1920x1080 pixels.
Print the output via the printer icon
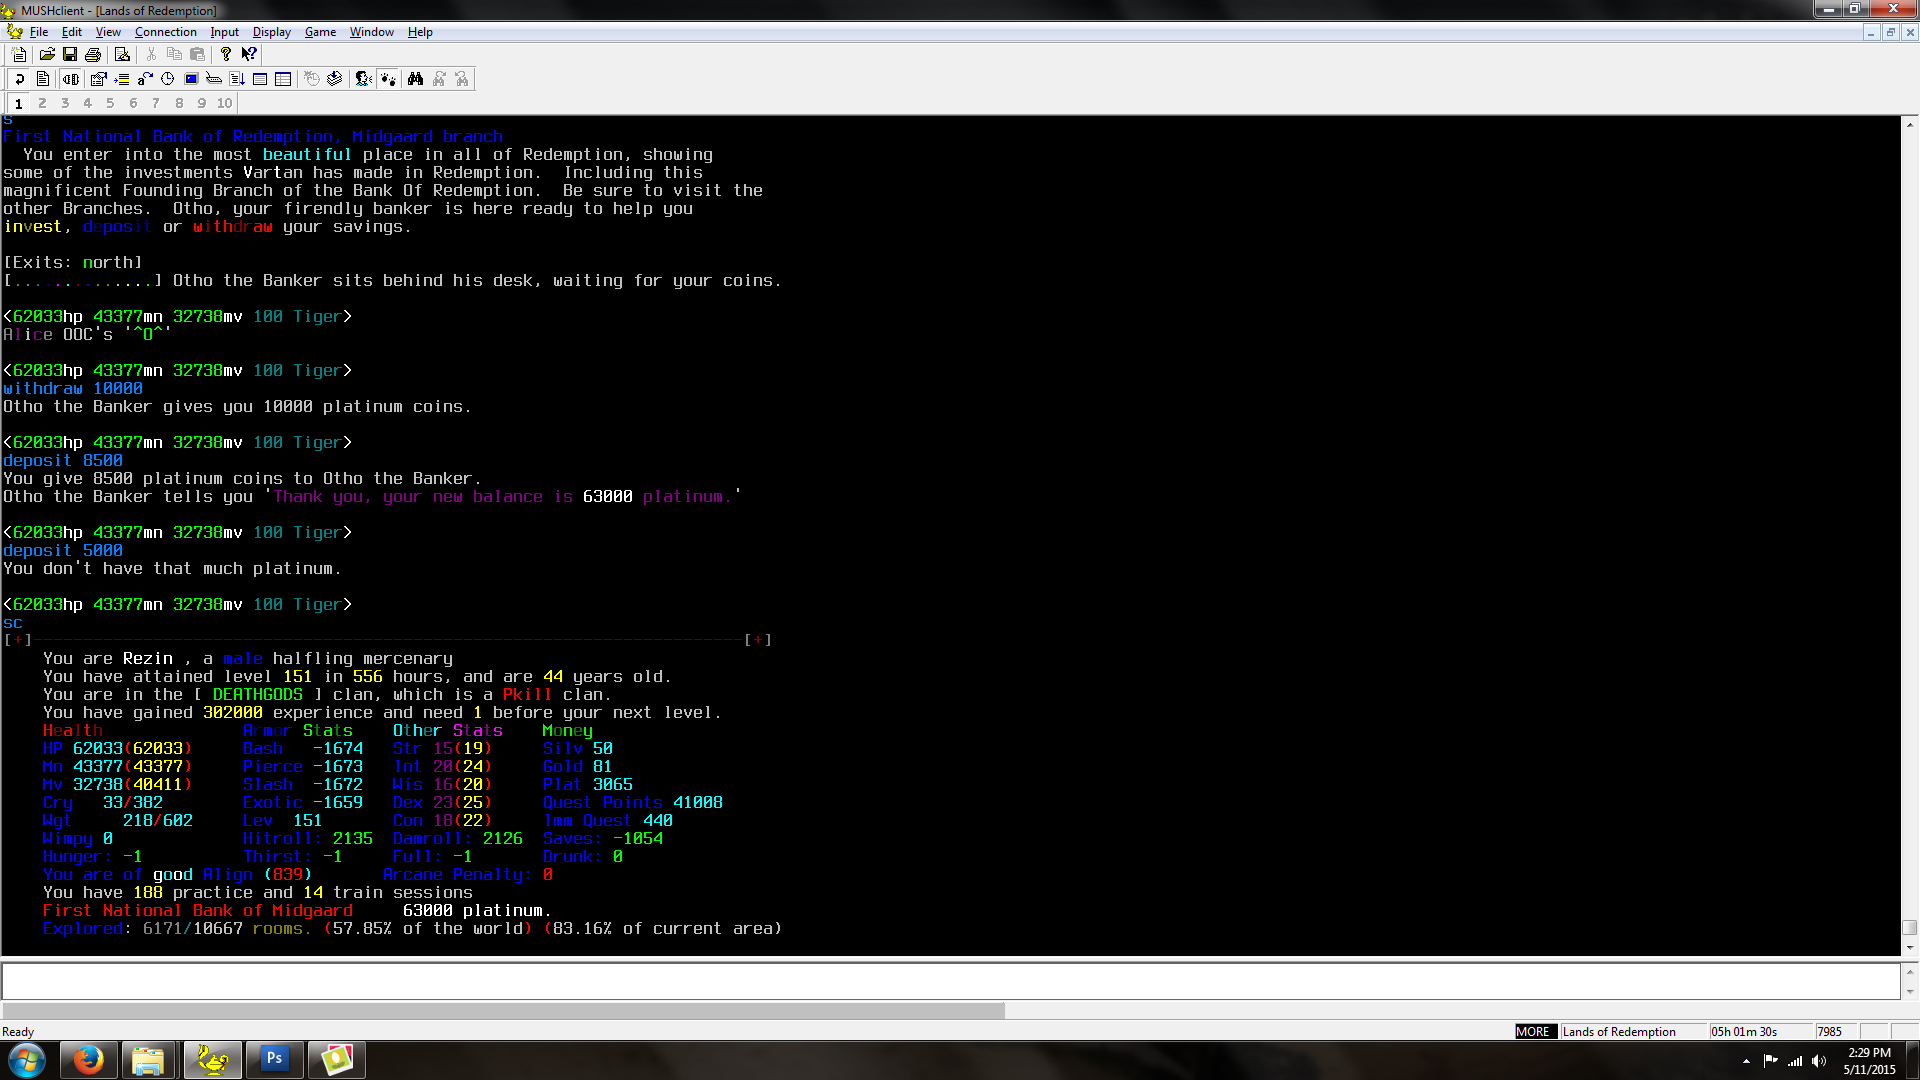click(x=93, y=54)
